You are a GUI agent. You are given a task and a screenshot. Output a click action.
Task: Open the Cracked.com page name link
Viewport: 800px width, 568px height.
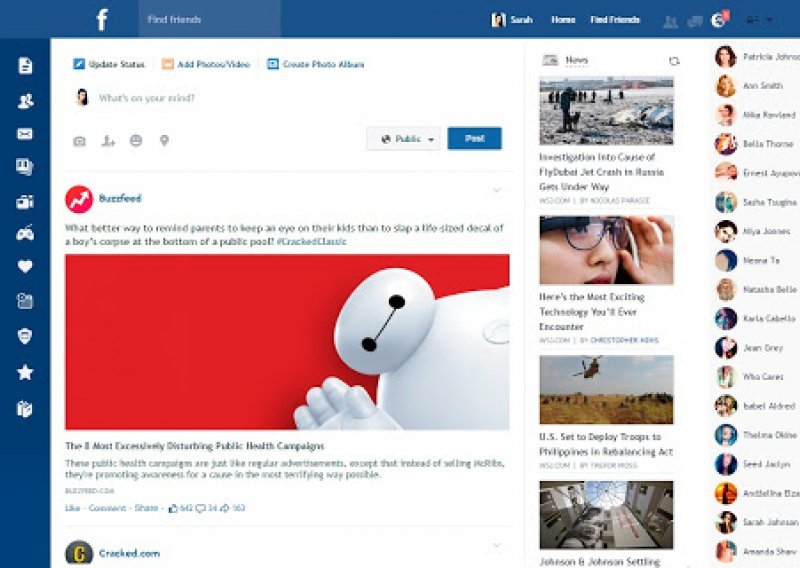pyautogui.click(x=129, y=553)
